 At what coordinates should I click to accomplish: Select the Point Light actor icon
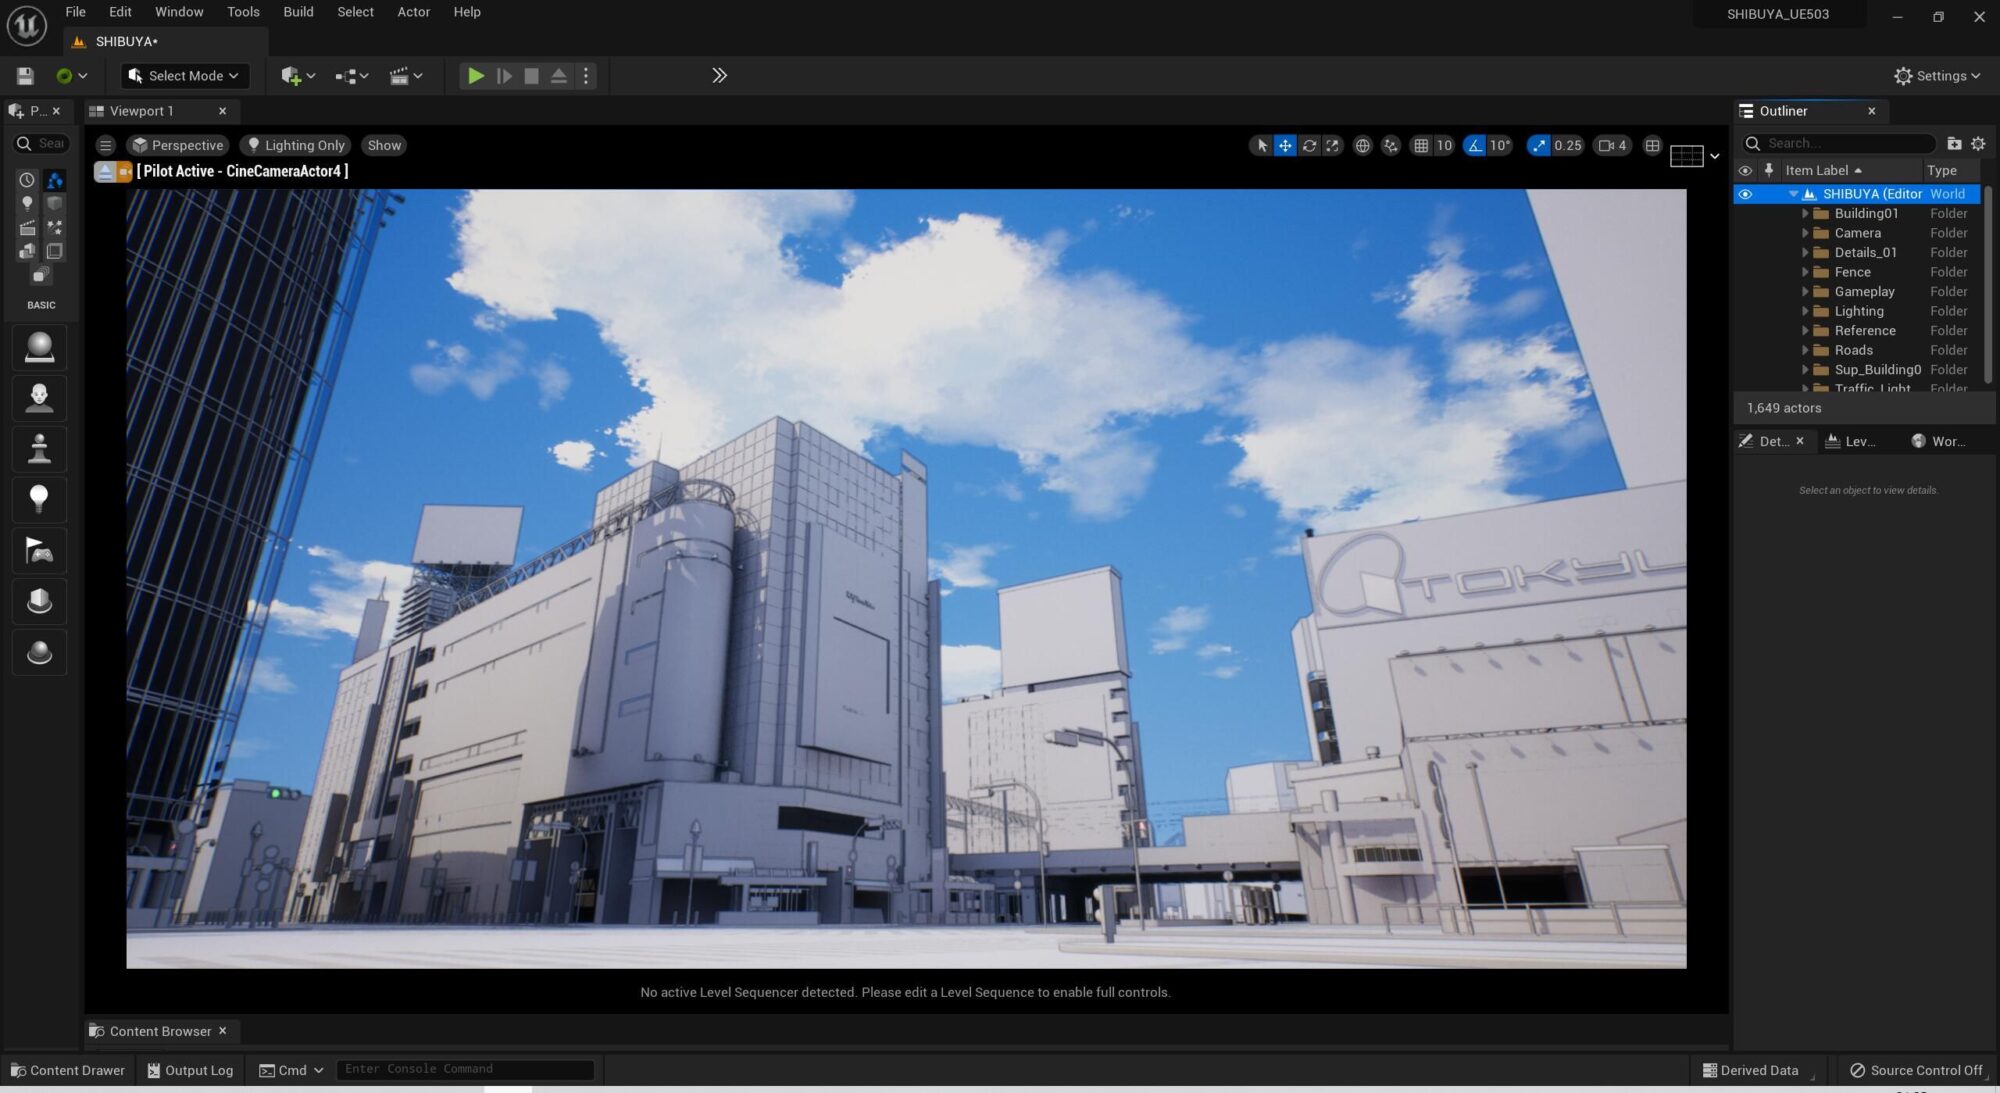point(39,499)
